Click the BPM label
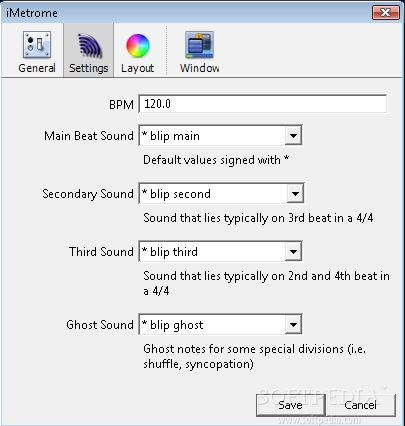 click(121, 105)
